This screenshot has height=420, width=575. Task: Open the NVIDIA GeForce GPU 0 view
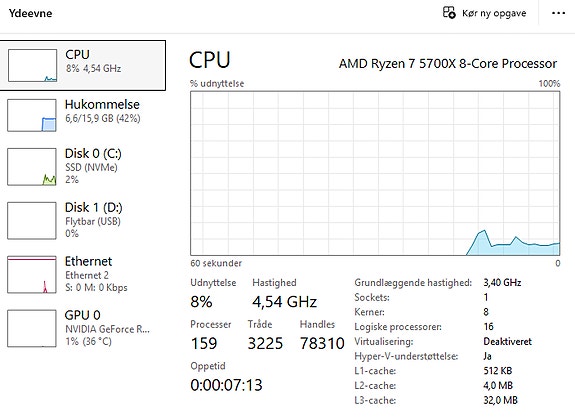coord(83,328)
